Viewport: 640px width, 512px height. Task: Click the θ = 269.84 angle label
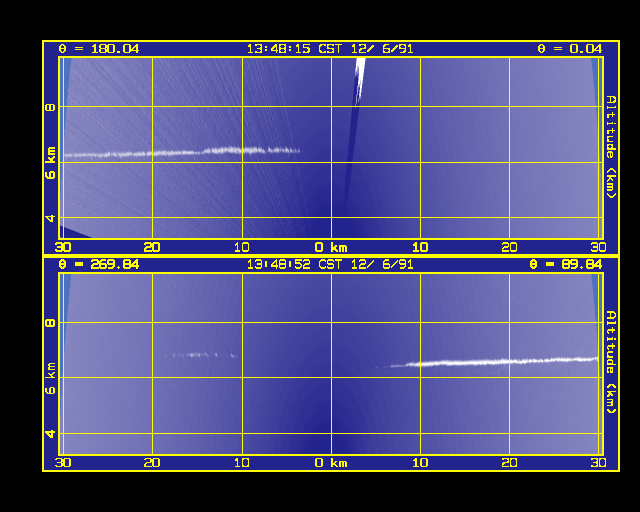pos(99,265)
